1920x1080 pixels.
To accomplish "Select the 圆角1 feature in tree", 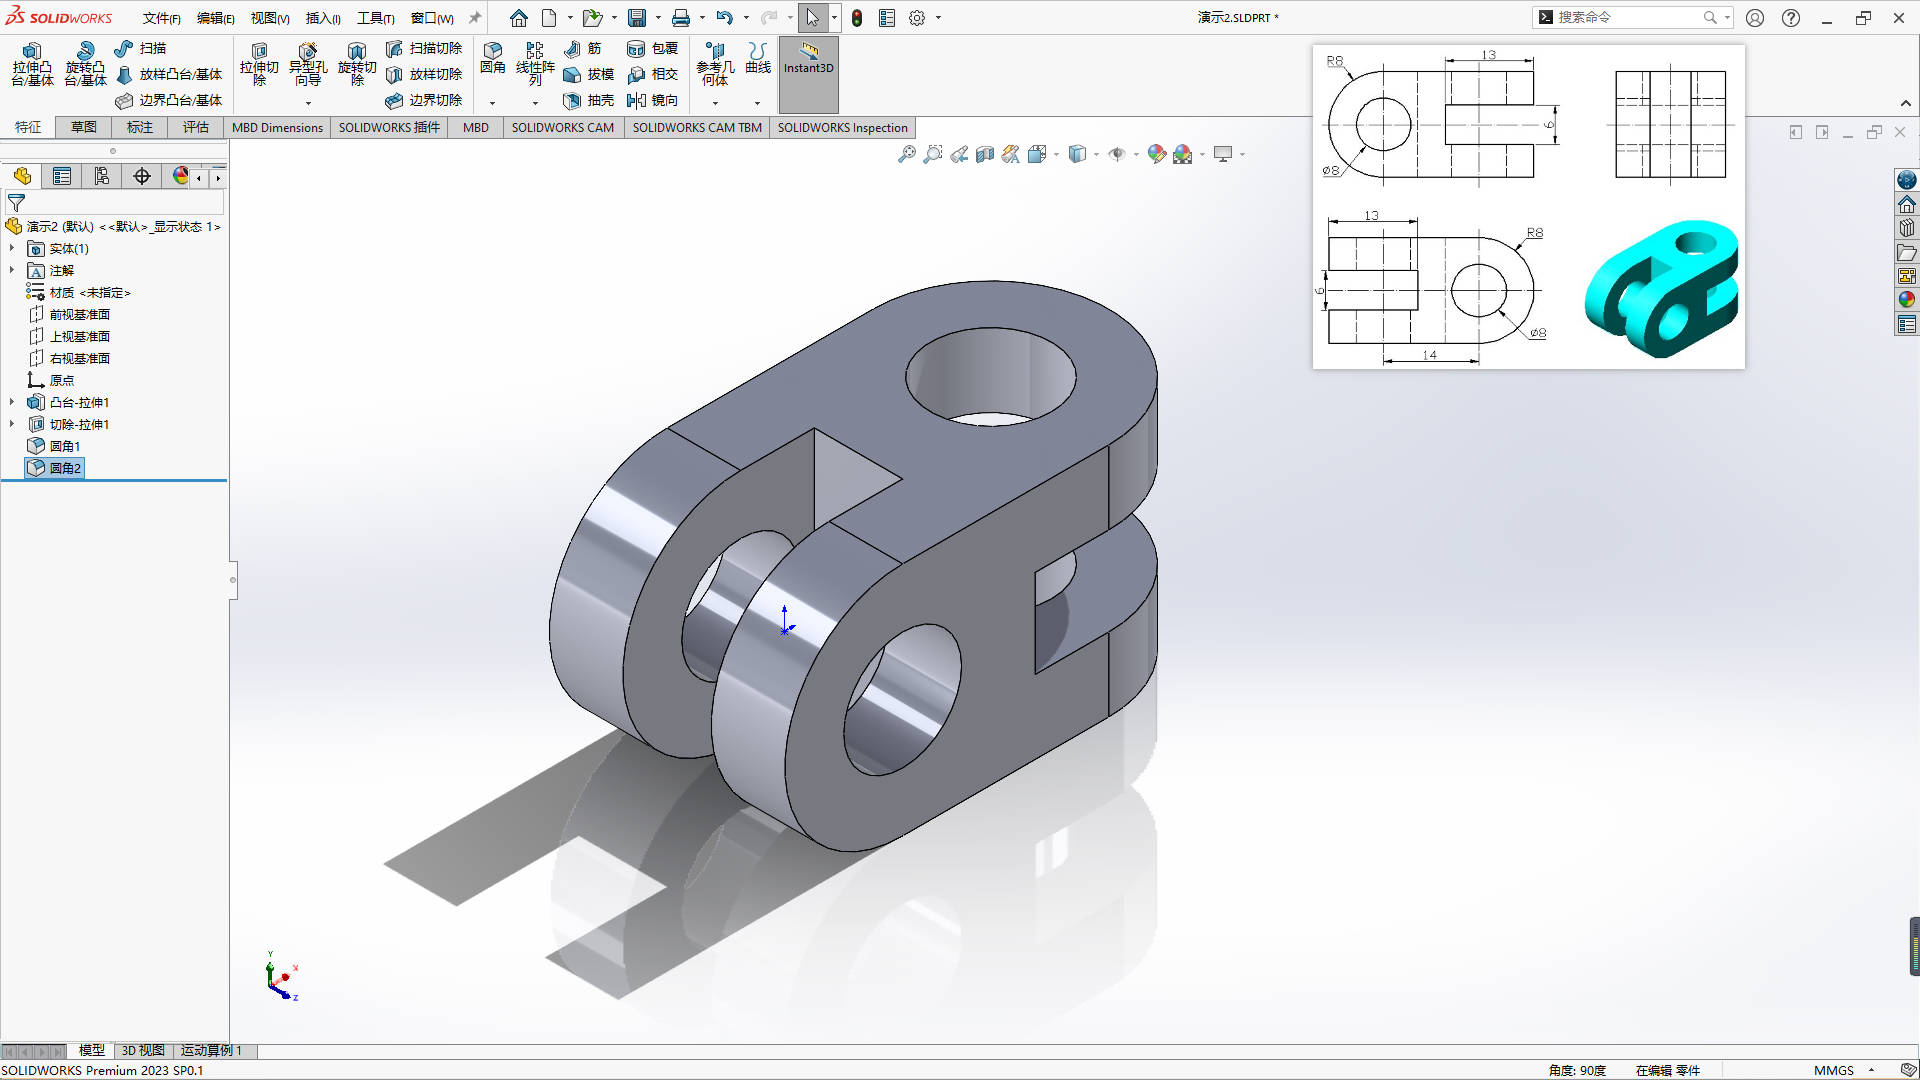I will click(65, 446).
